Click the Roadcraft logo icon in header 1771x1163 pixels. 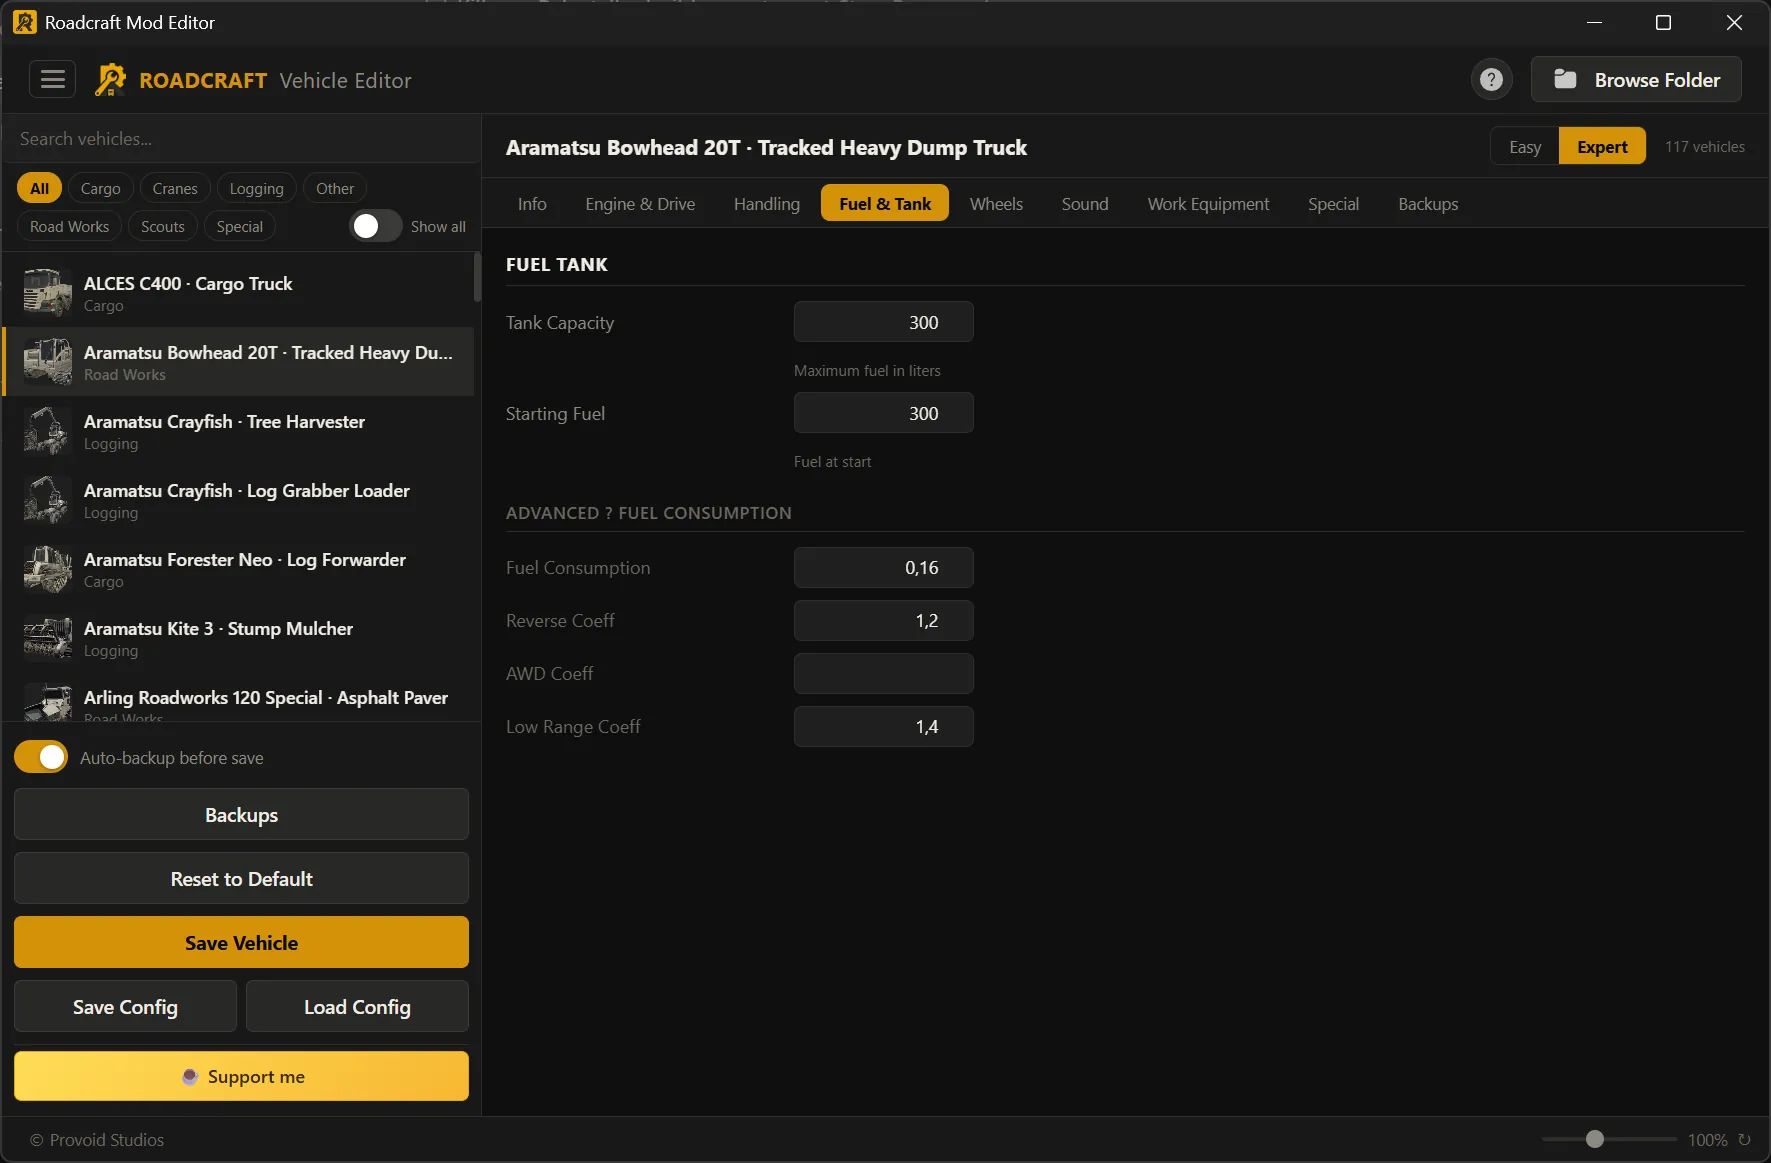pos(110,80)
